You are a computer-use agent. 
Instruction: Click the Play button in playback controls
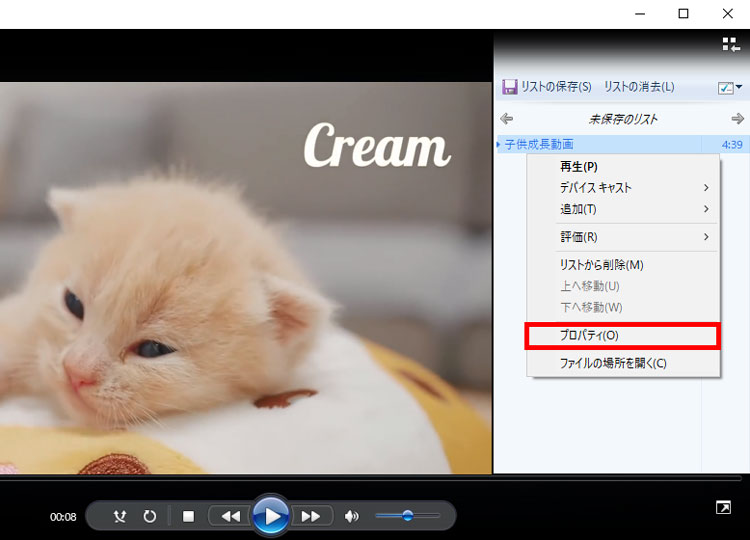(270, 516)
